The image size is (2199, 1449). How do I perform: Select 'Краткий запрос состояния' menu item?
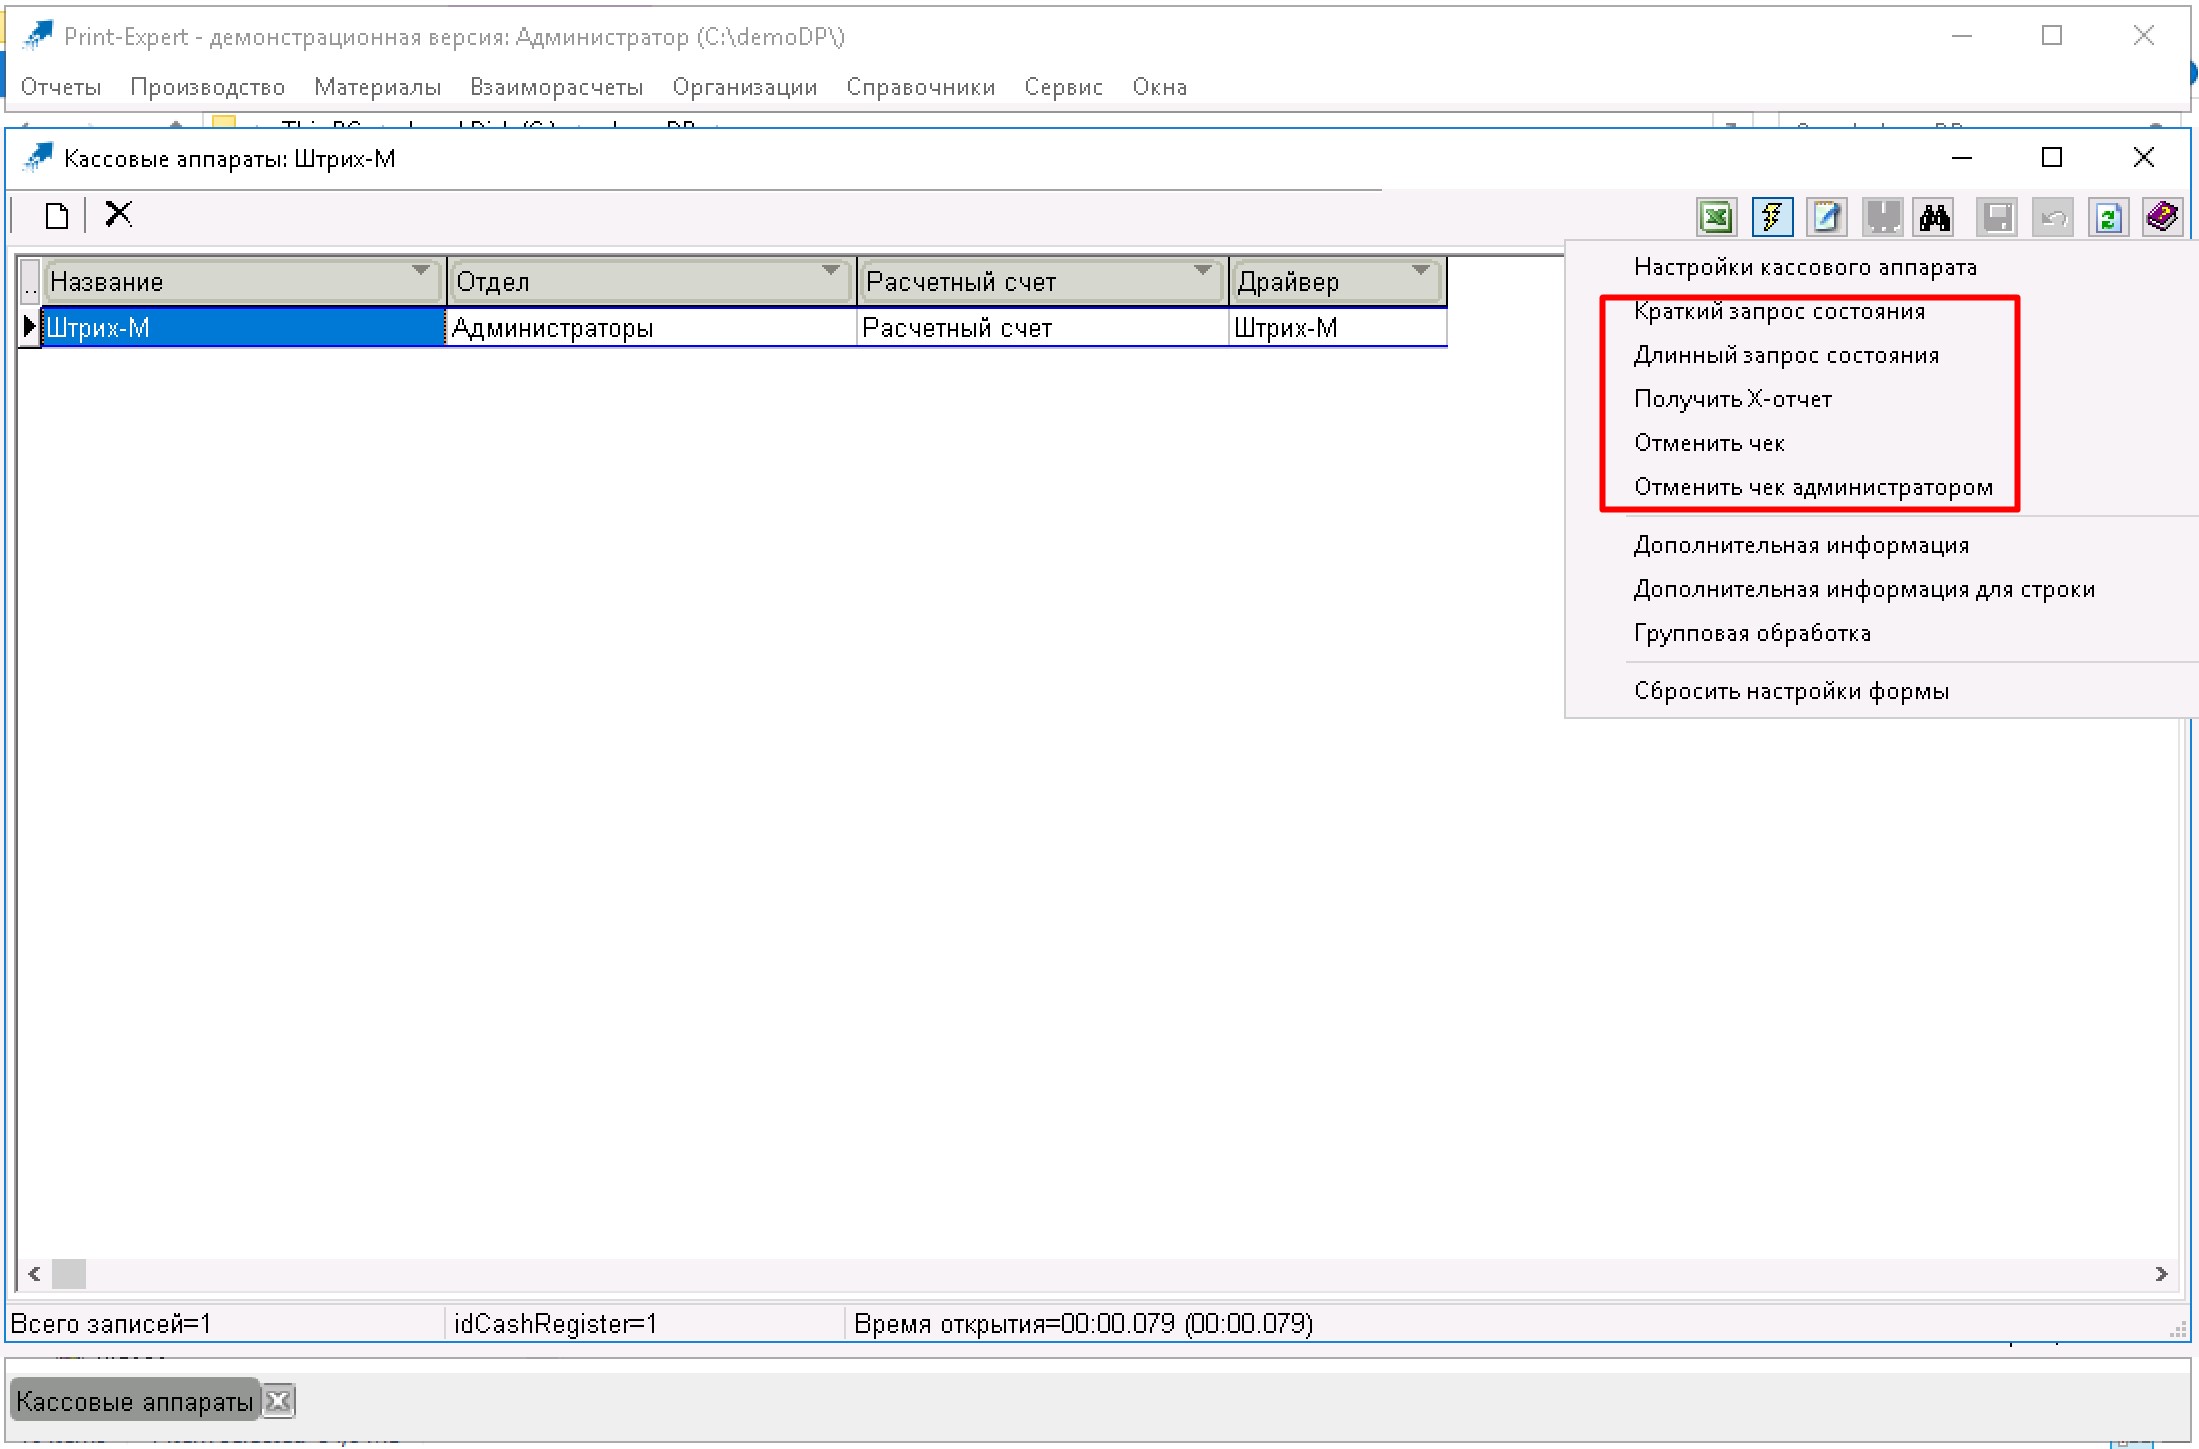click(x=1779, y=310)
